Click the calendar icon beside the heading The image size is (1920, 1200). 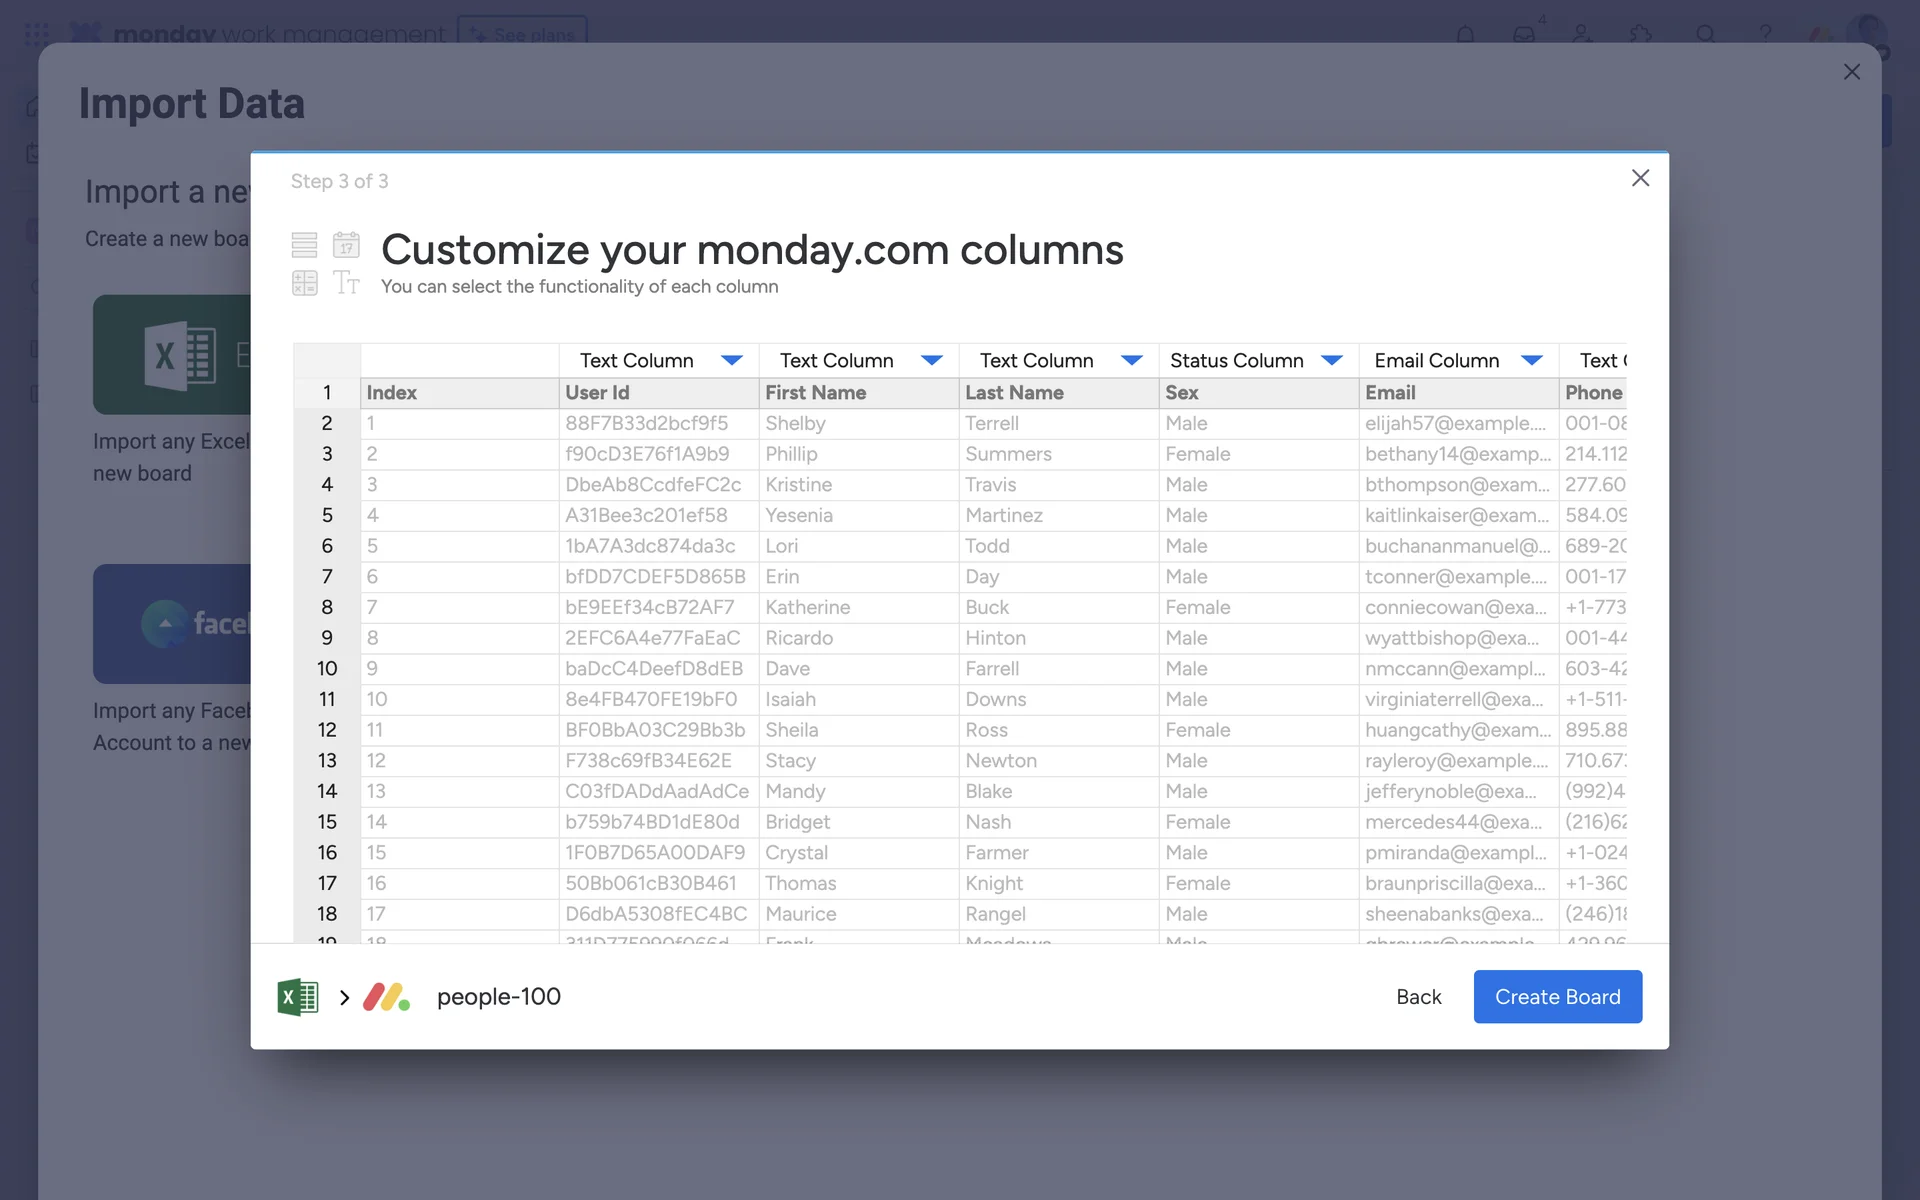346,245
